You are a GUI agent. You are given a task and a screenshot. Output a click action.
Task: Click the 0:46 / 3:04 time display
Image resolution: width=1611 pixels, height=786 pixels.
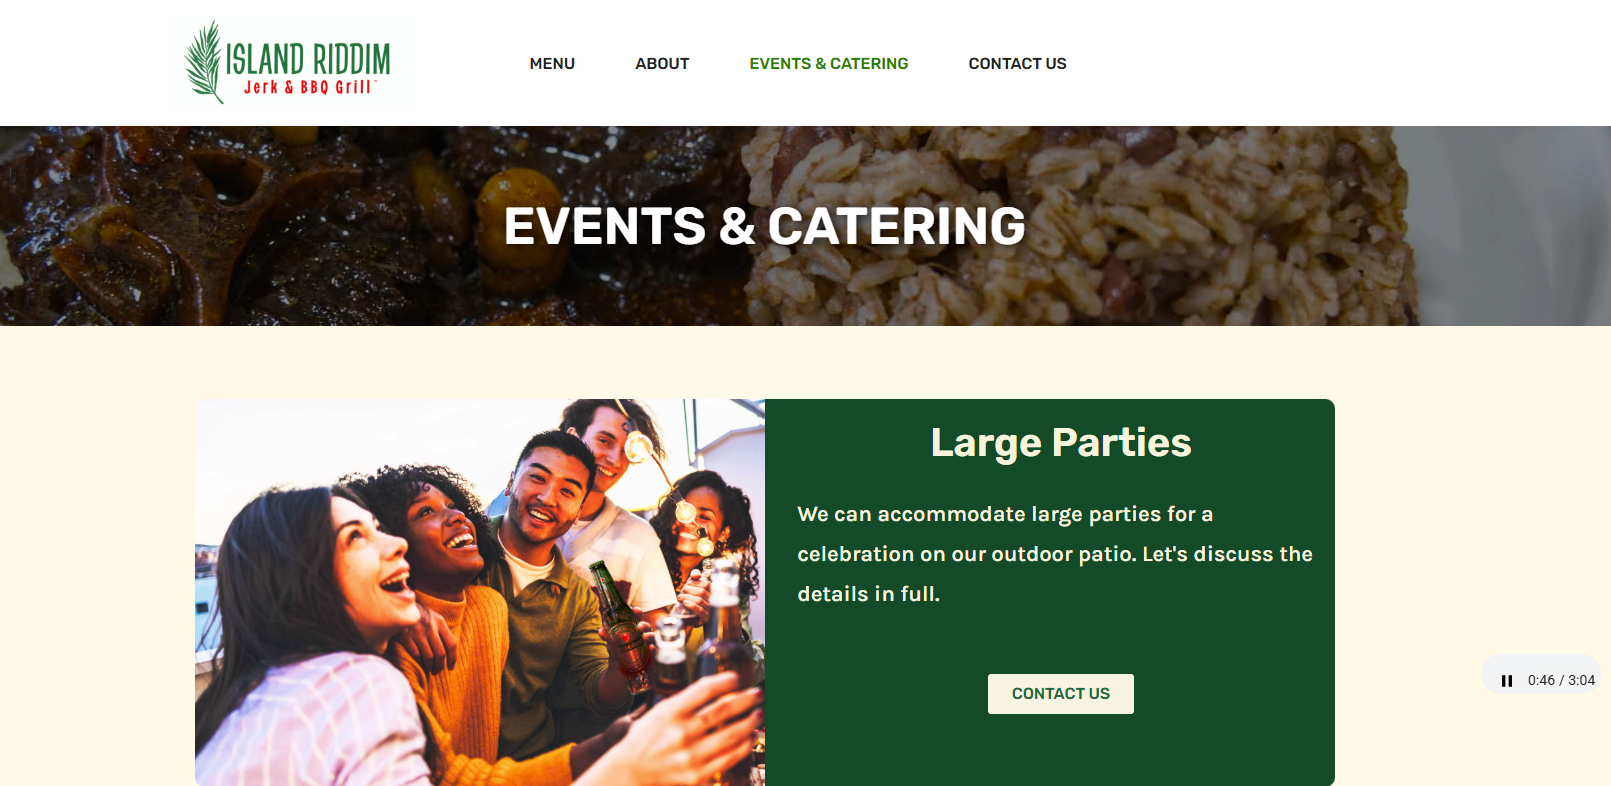tap(1561, 681)
